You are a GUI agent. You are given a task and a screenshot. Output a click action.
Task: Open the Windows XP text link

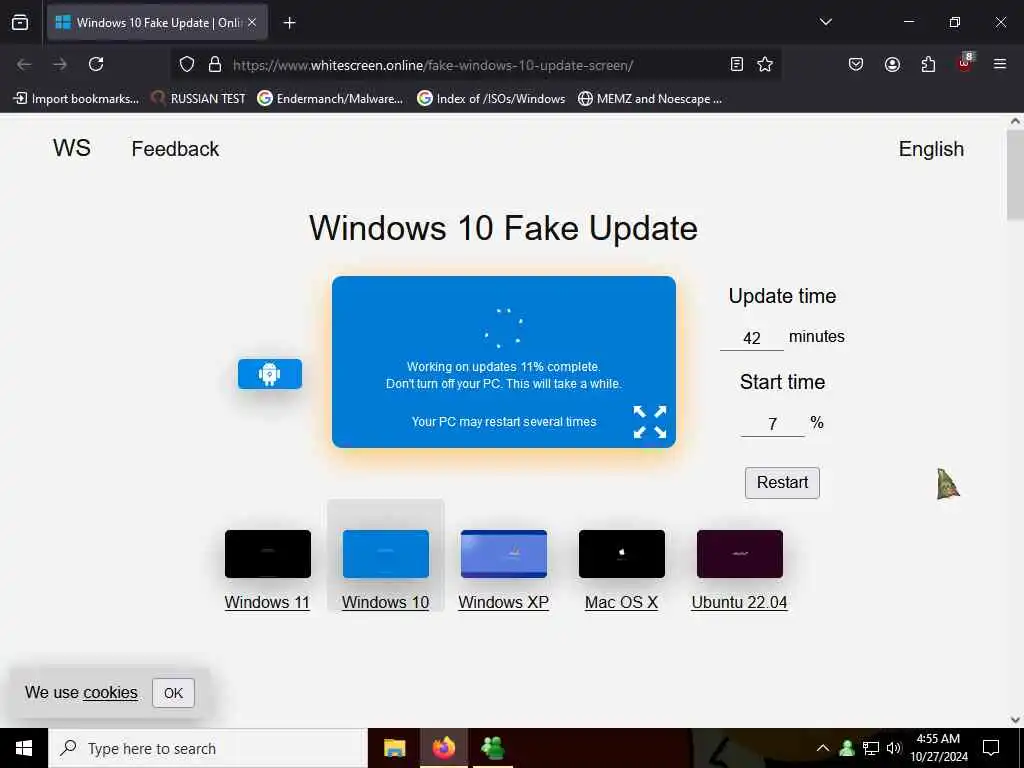pos(504,602)
